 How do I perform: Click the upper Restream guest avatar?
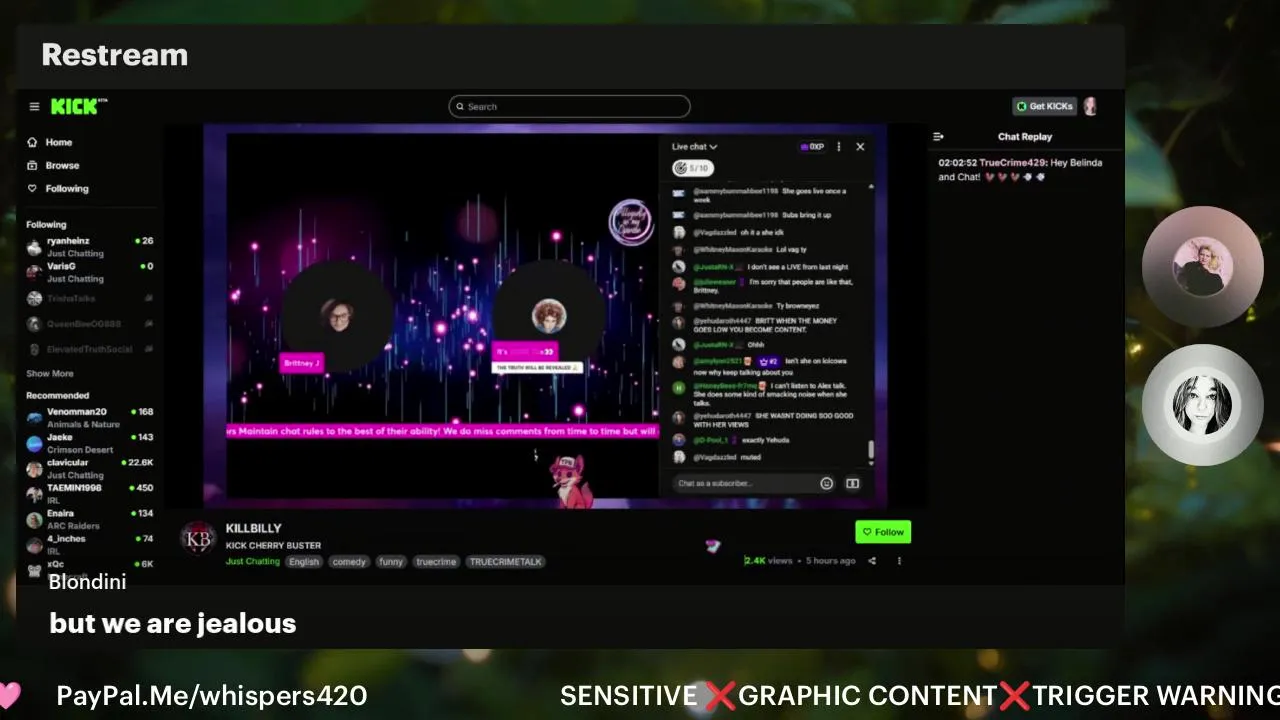point(1203,266)
